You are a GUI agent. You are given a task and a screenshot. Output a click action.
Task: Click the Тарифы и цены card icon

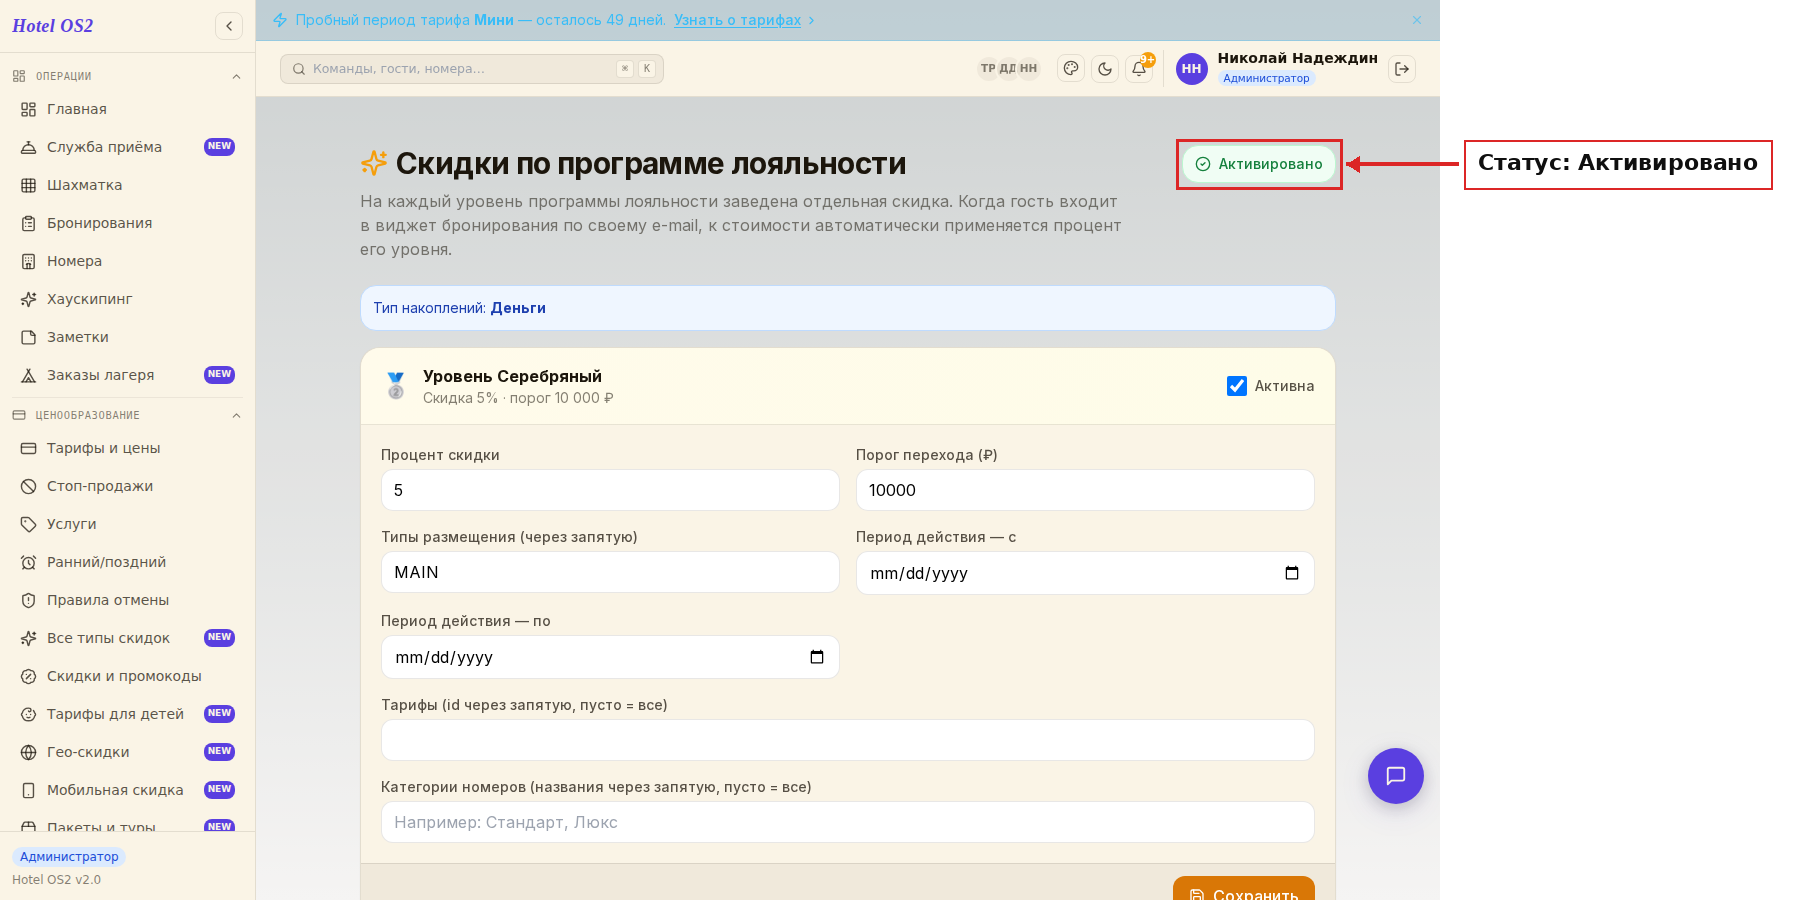coord(29,448)
